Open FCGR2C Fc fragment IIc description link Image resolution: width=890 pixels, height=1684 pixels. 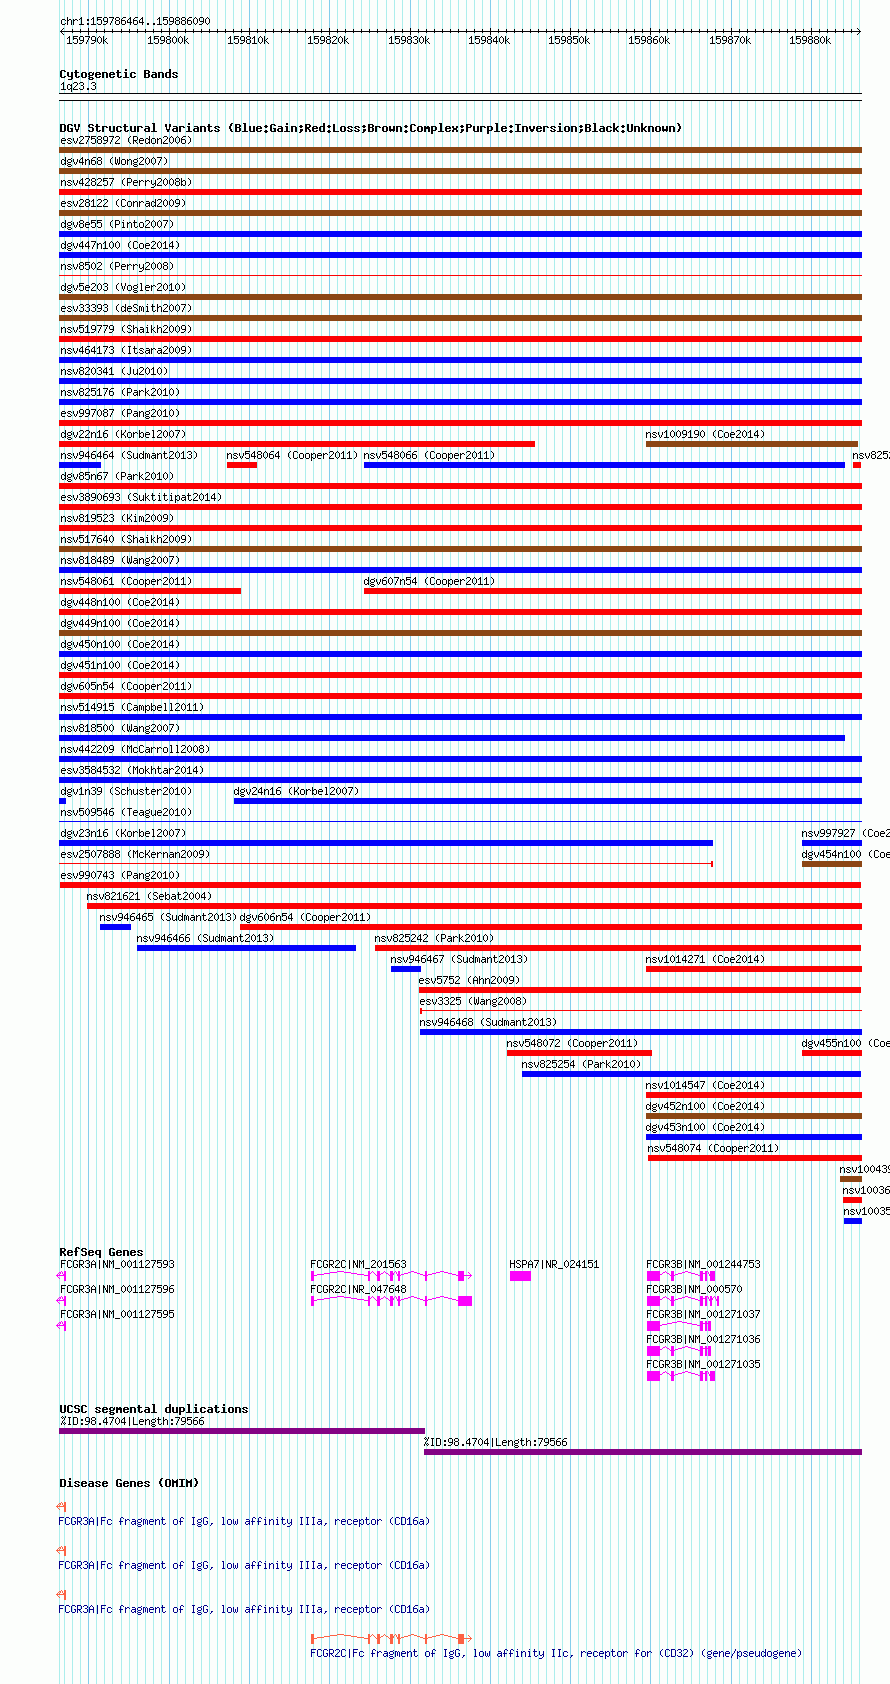coord(556,1653)
